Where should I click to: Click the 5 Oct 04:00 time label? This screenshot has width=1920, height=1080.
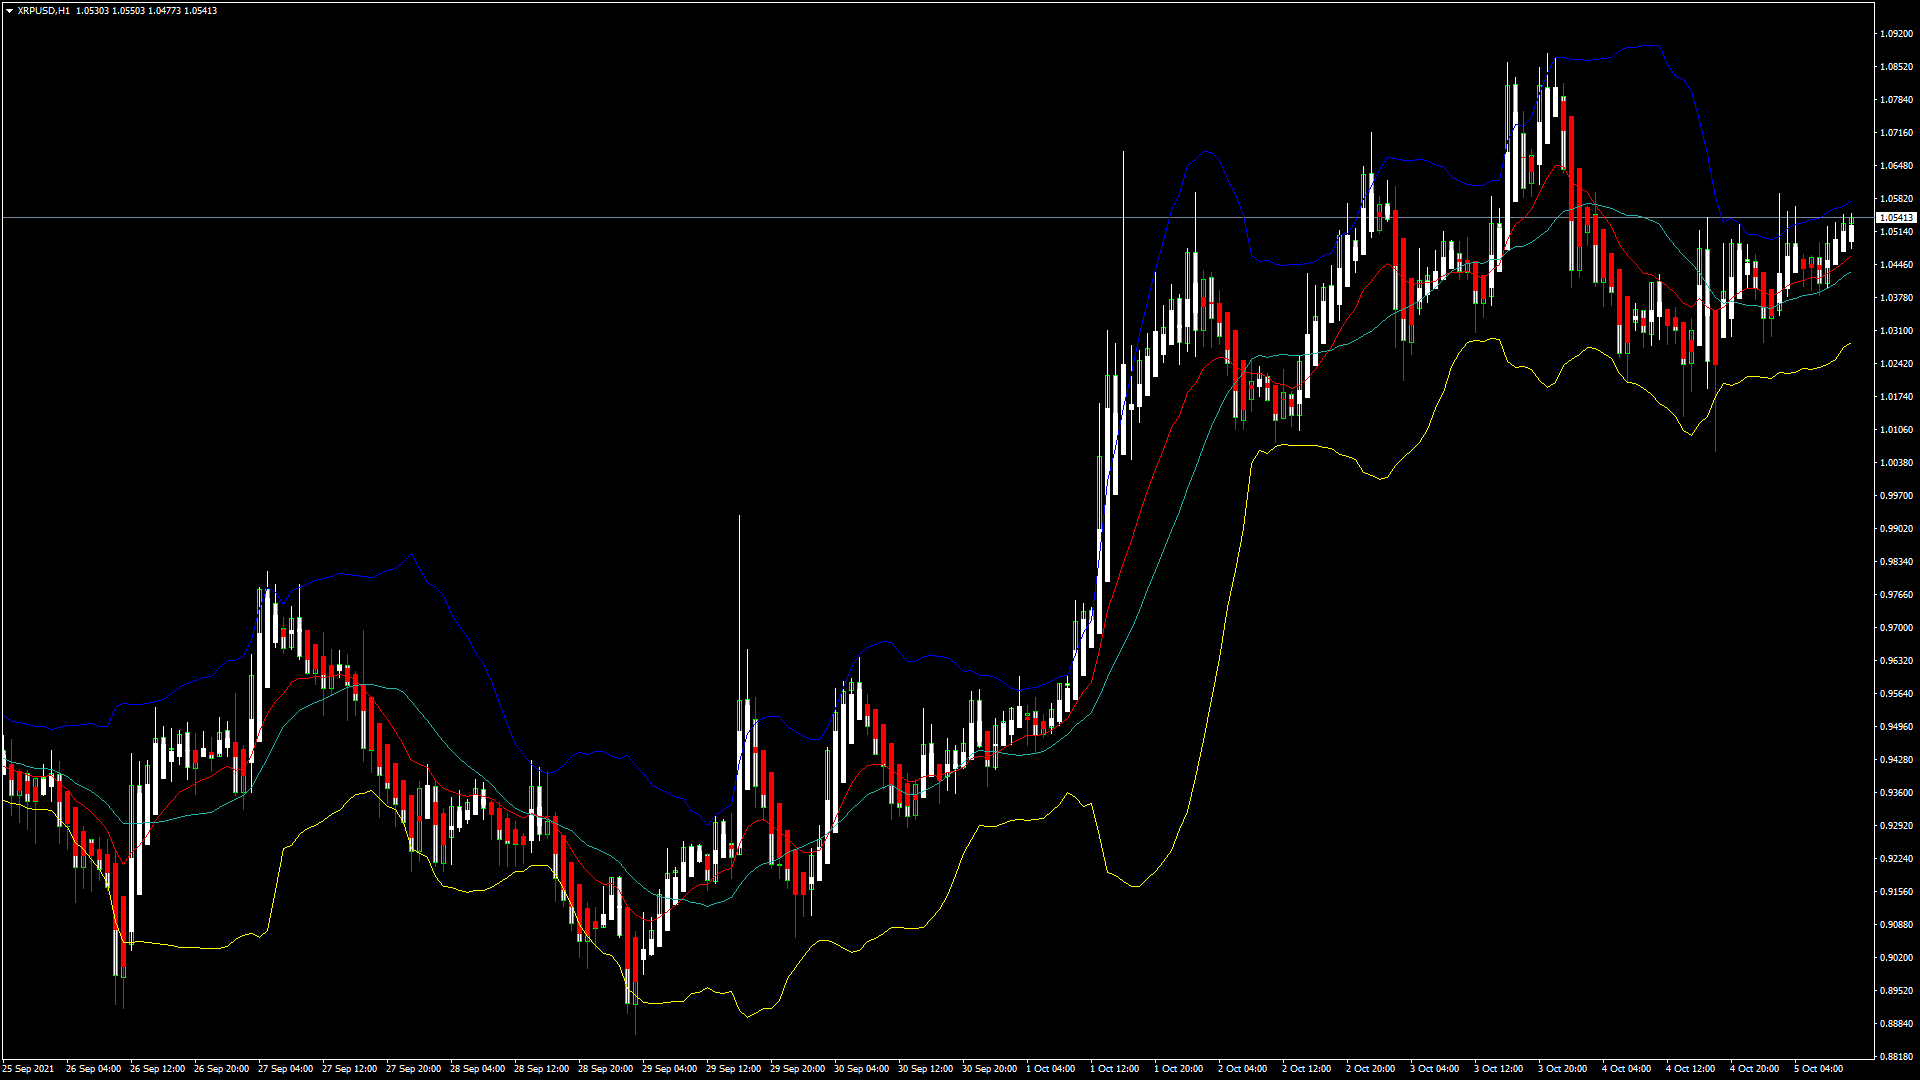coord(1818,1068)
